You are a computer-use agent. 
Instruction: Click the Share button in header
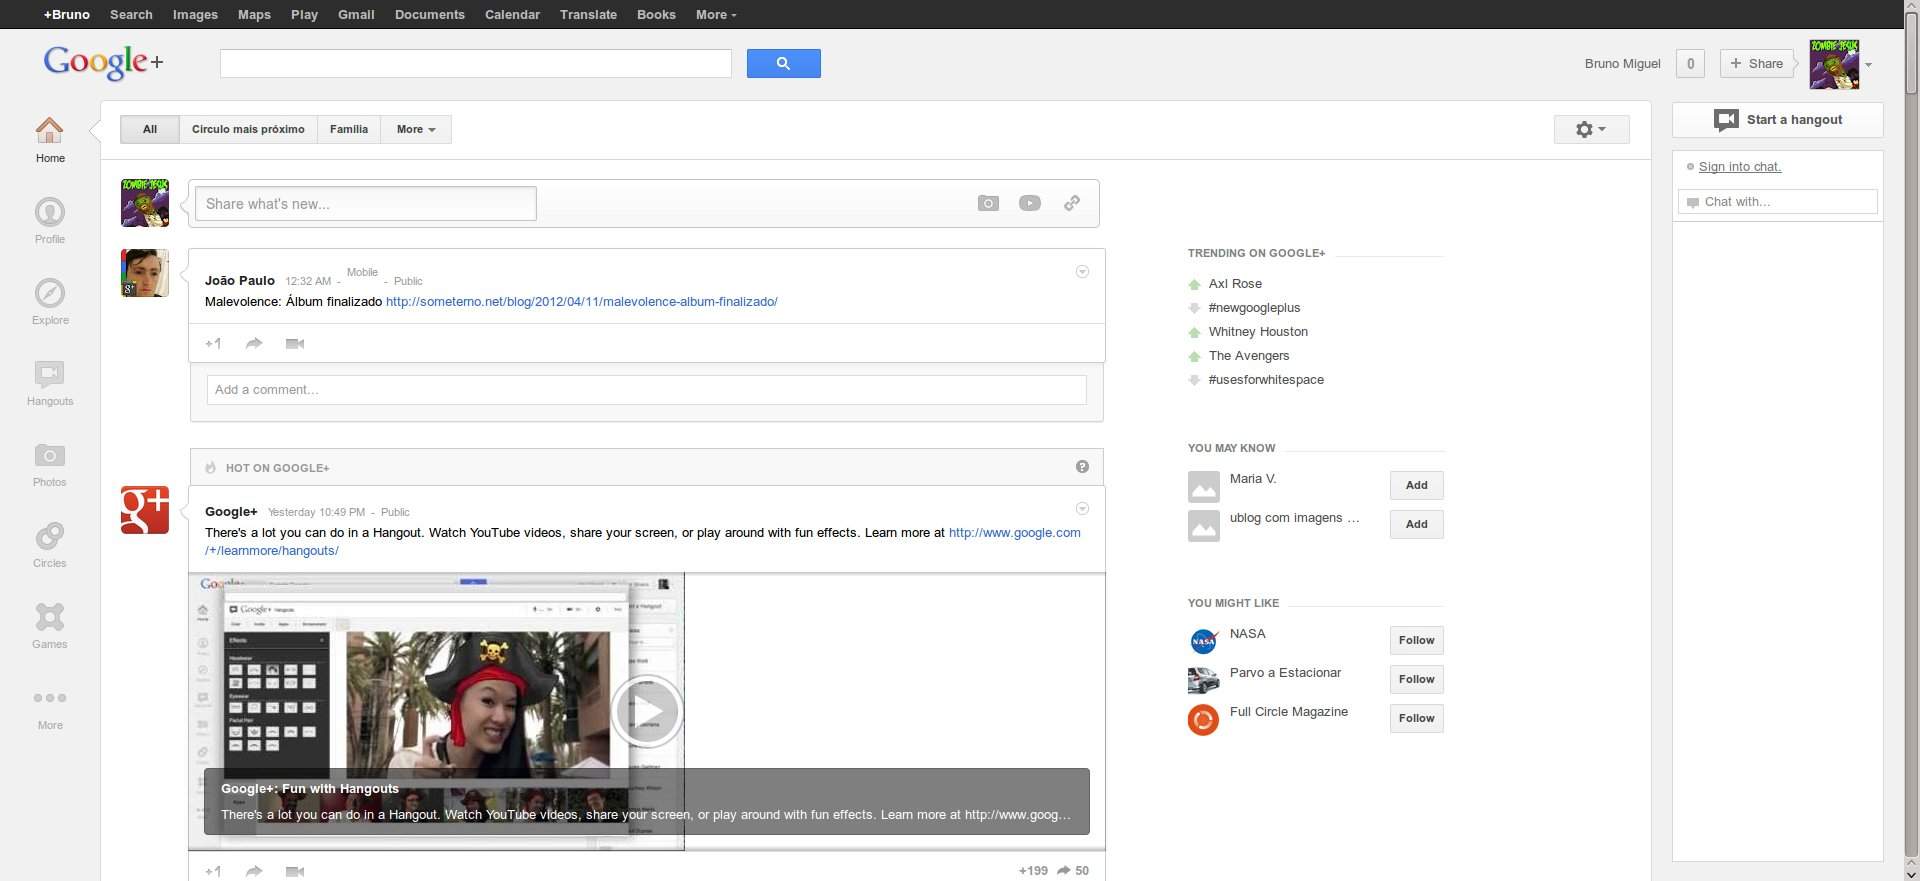click(x=1757, y=63)
